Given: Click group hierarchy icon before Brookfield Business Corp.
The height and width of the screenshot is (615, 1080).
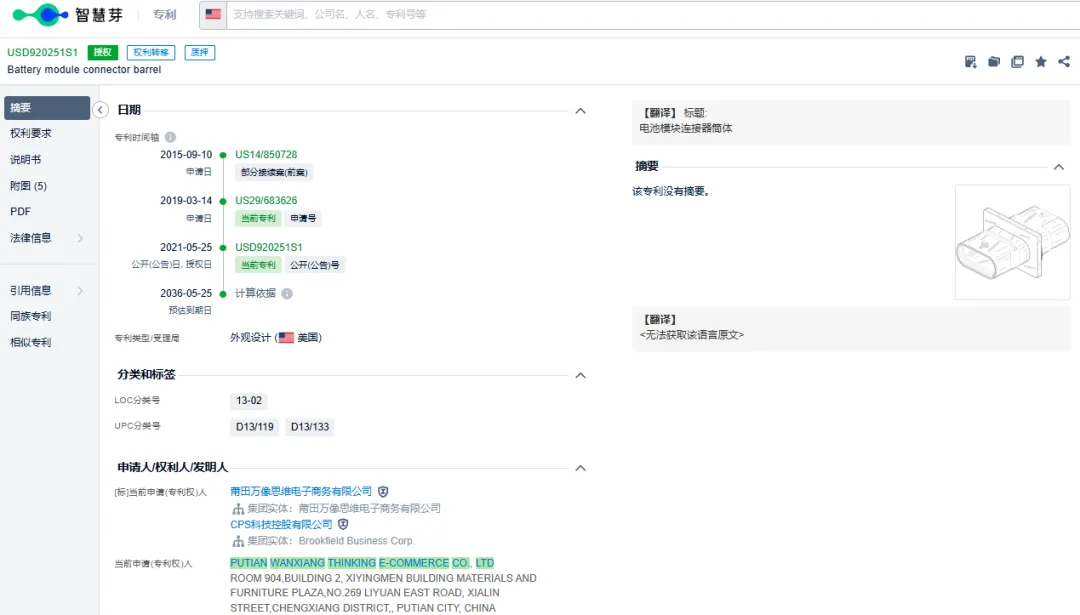Looking at the screenshot, I should (238, 541).
